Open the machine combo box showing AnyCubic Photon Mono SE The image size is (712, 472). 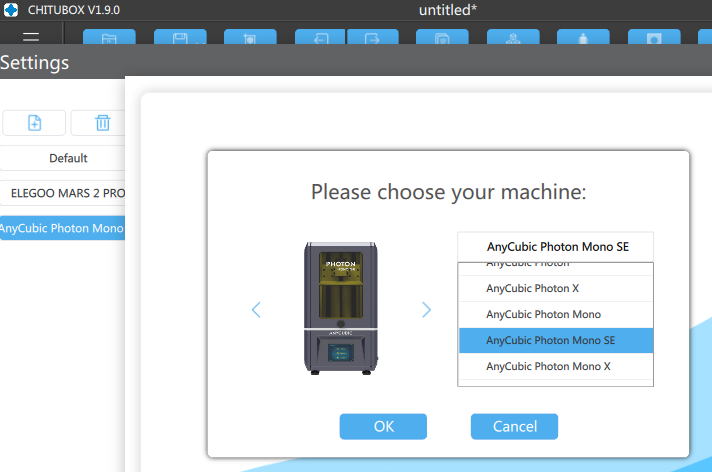coord(555,247)
